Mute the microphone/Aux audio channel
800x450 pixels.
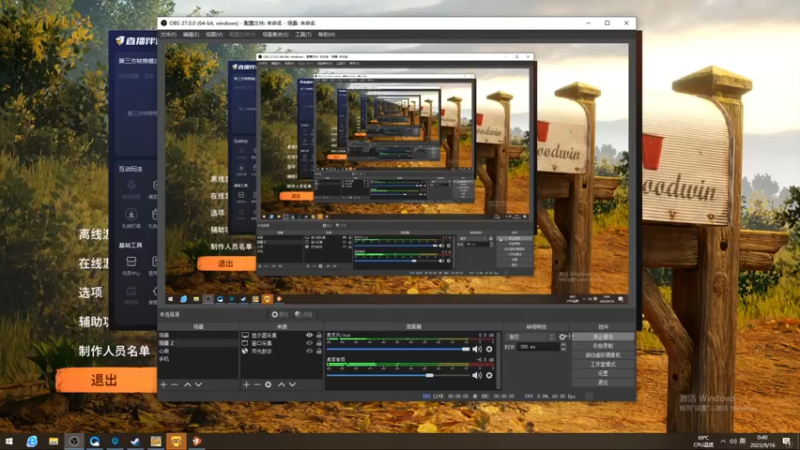click(477, 349)
